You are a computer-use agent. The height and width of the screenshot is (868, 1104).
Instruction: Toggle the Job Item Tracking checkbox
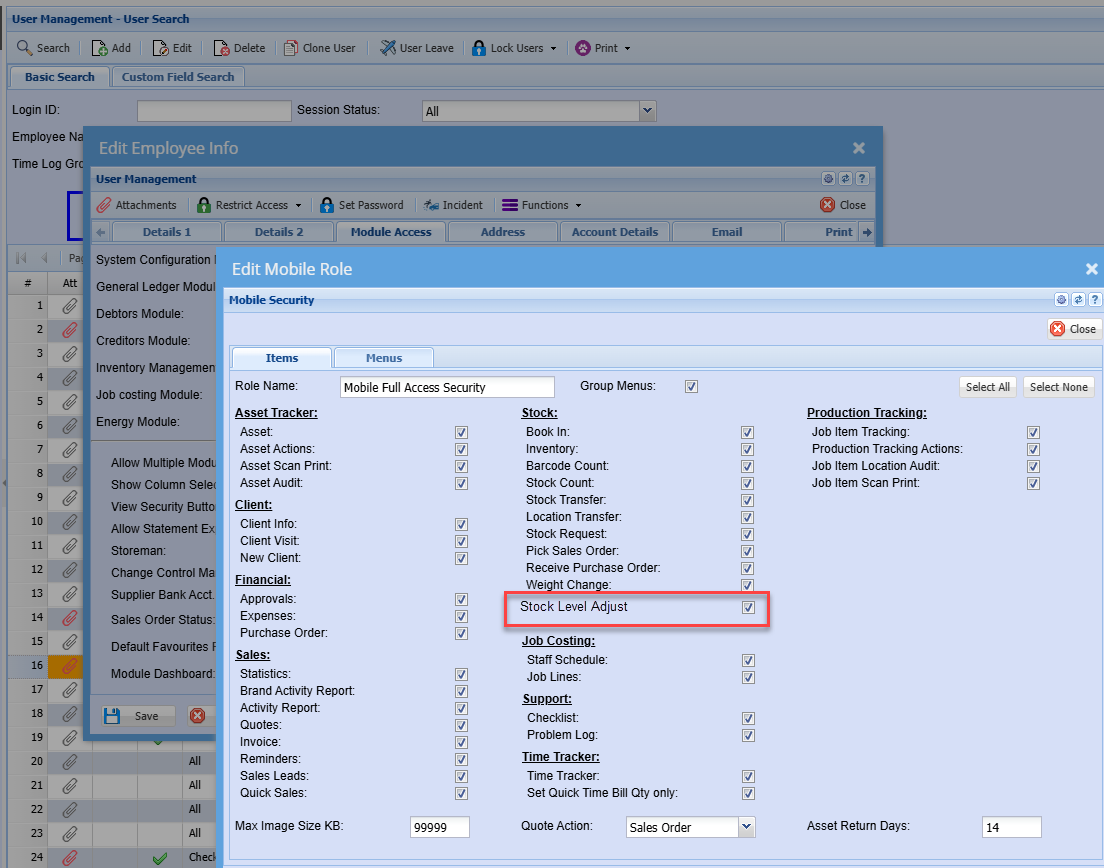(x=1033, y=432)
